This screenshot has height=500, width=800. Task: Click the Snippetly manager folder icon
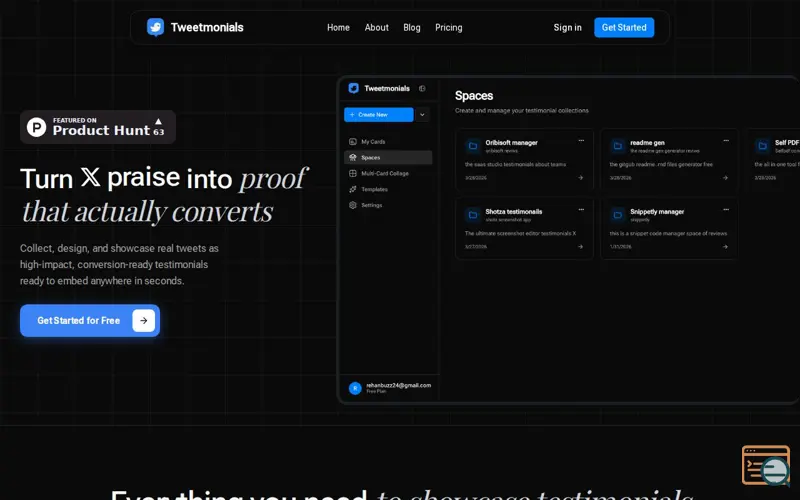pyautogui.click(x=618, y=215)
